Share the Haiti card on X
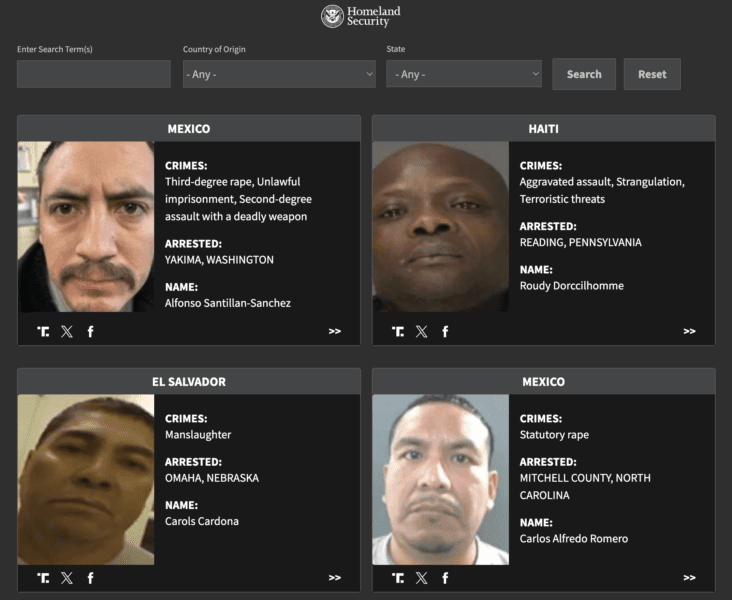732x600 pixels. pyautogui.click(x=422, y=331)
